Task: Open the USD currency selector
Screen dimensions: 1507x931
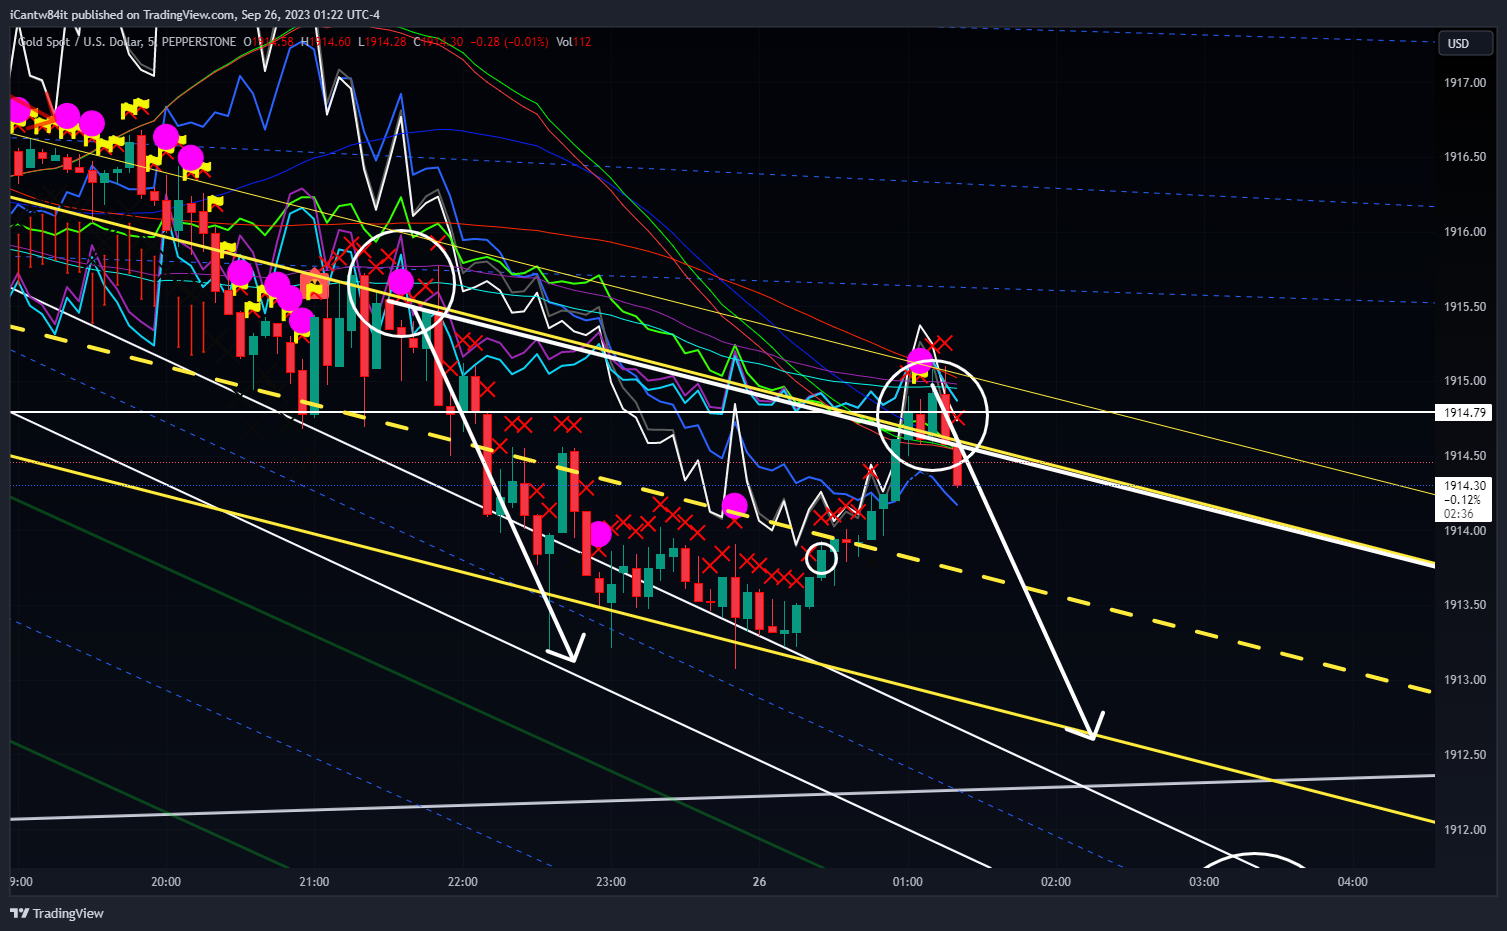Action: point(1465,43)
